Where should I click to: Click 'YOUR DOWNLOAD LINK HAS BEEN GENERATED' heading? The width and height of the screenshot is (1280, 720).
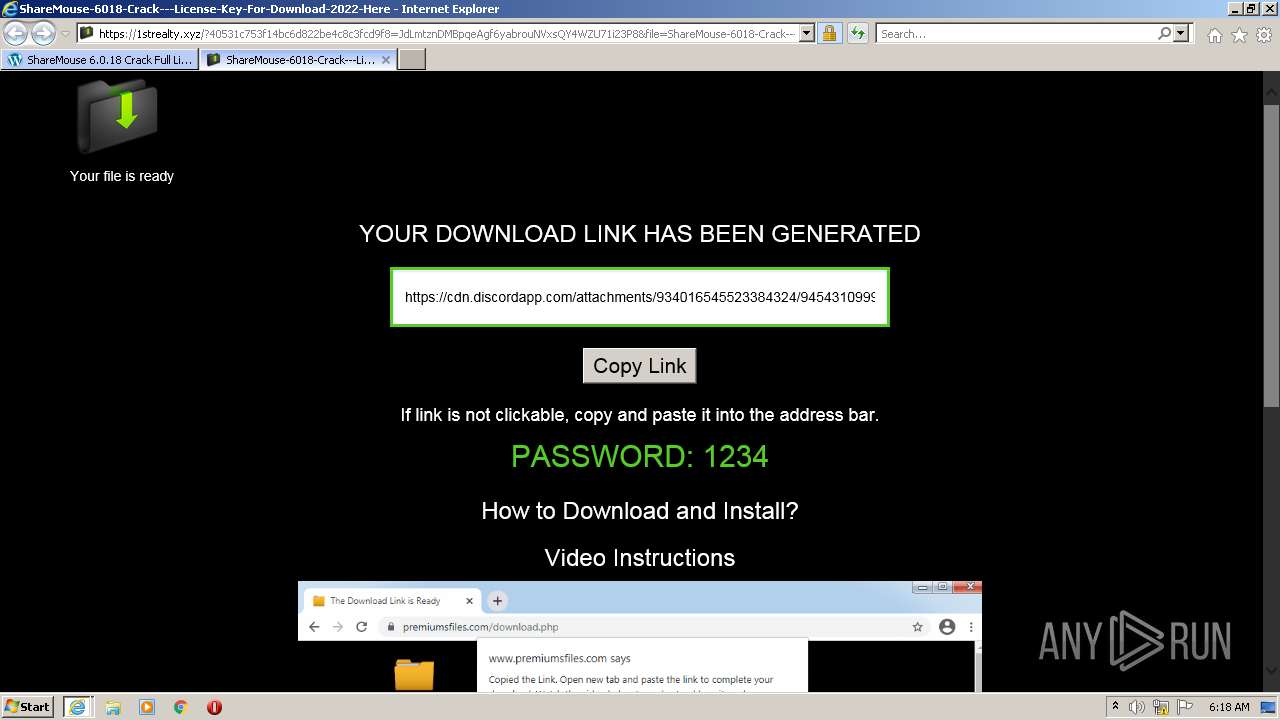click(640, 234)
